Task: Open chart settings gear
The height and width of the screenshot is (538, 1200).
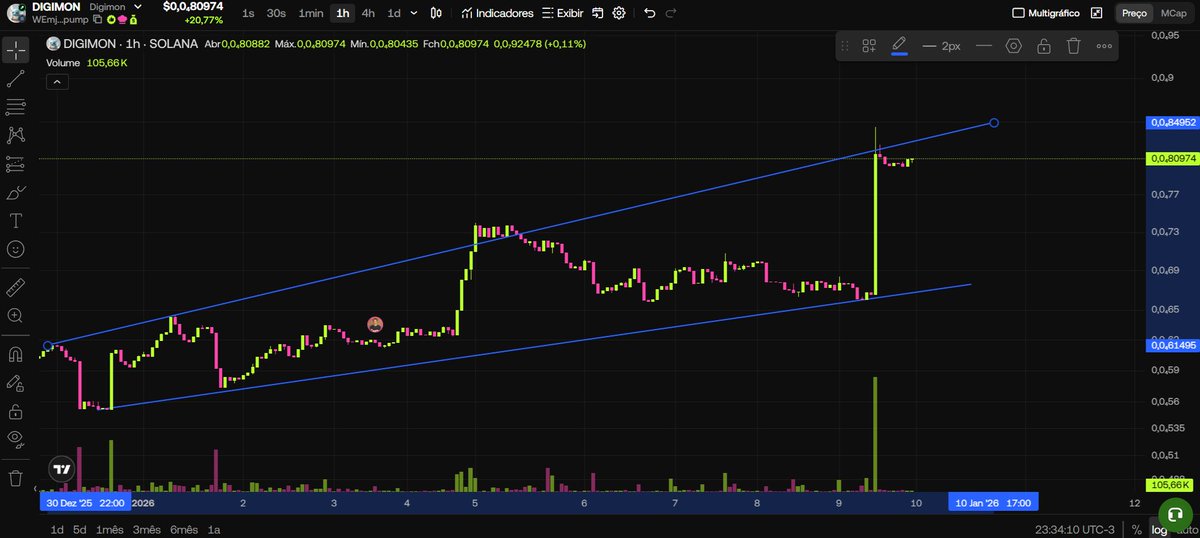Action: pos(619,13)
